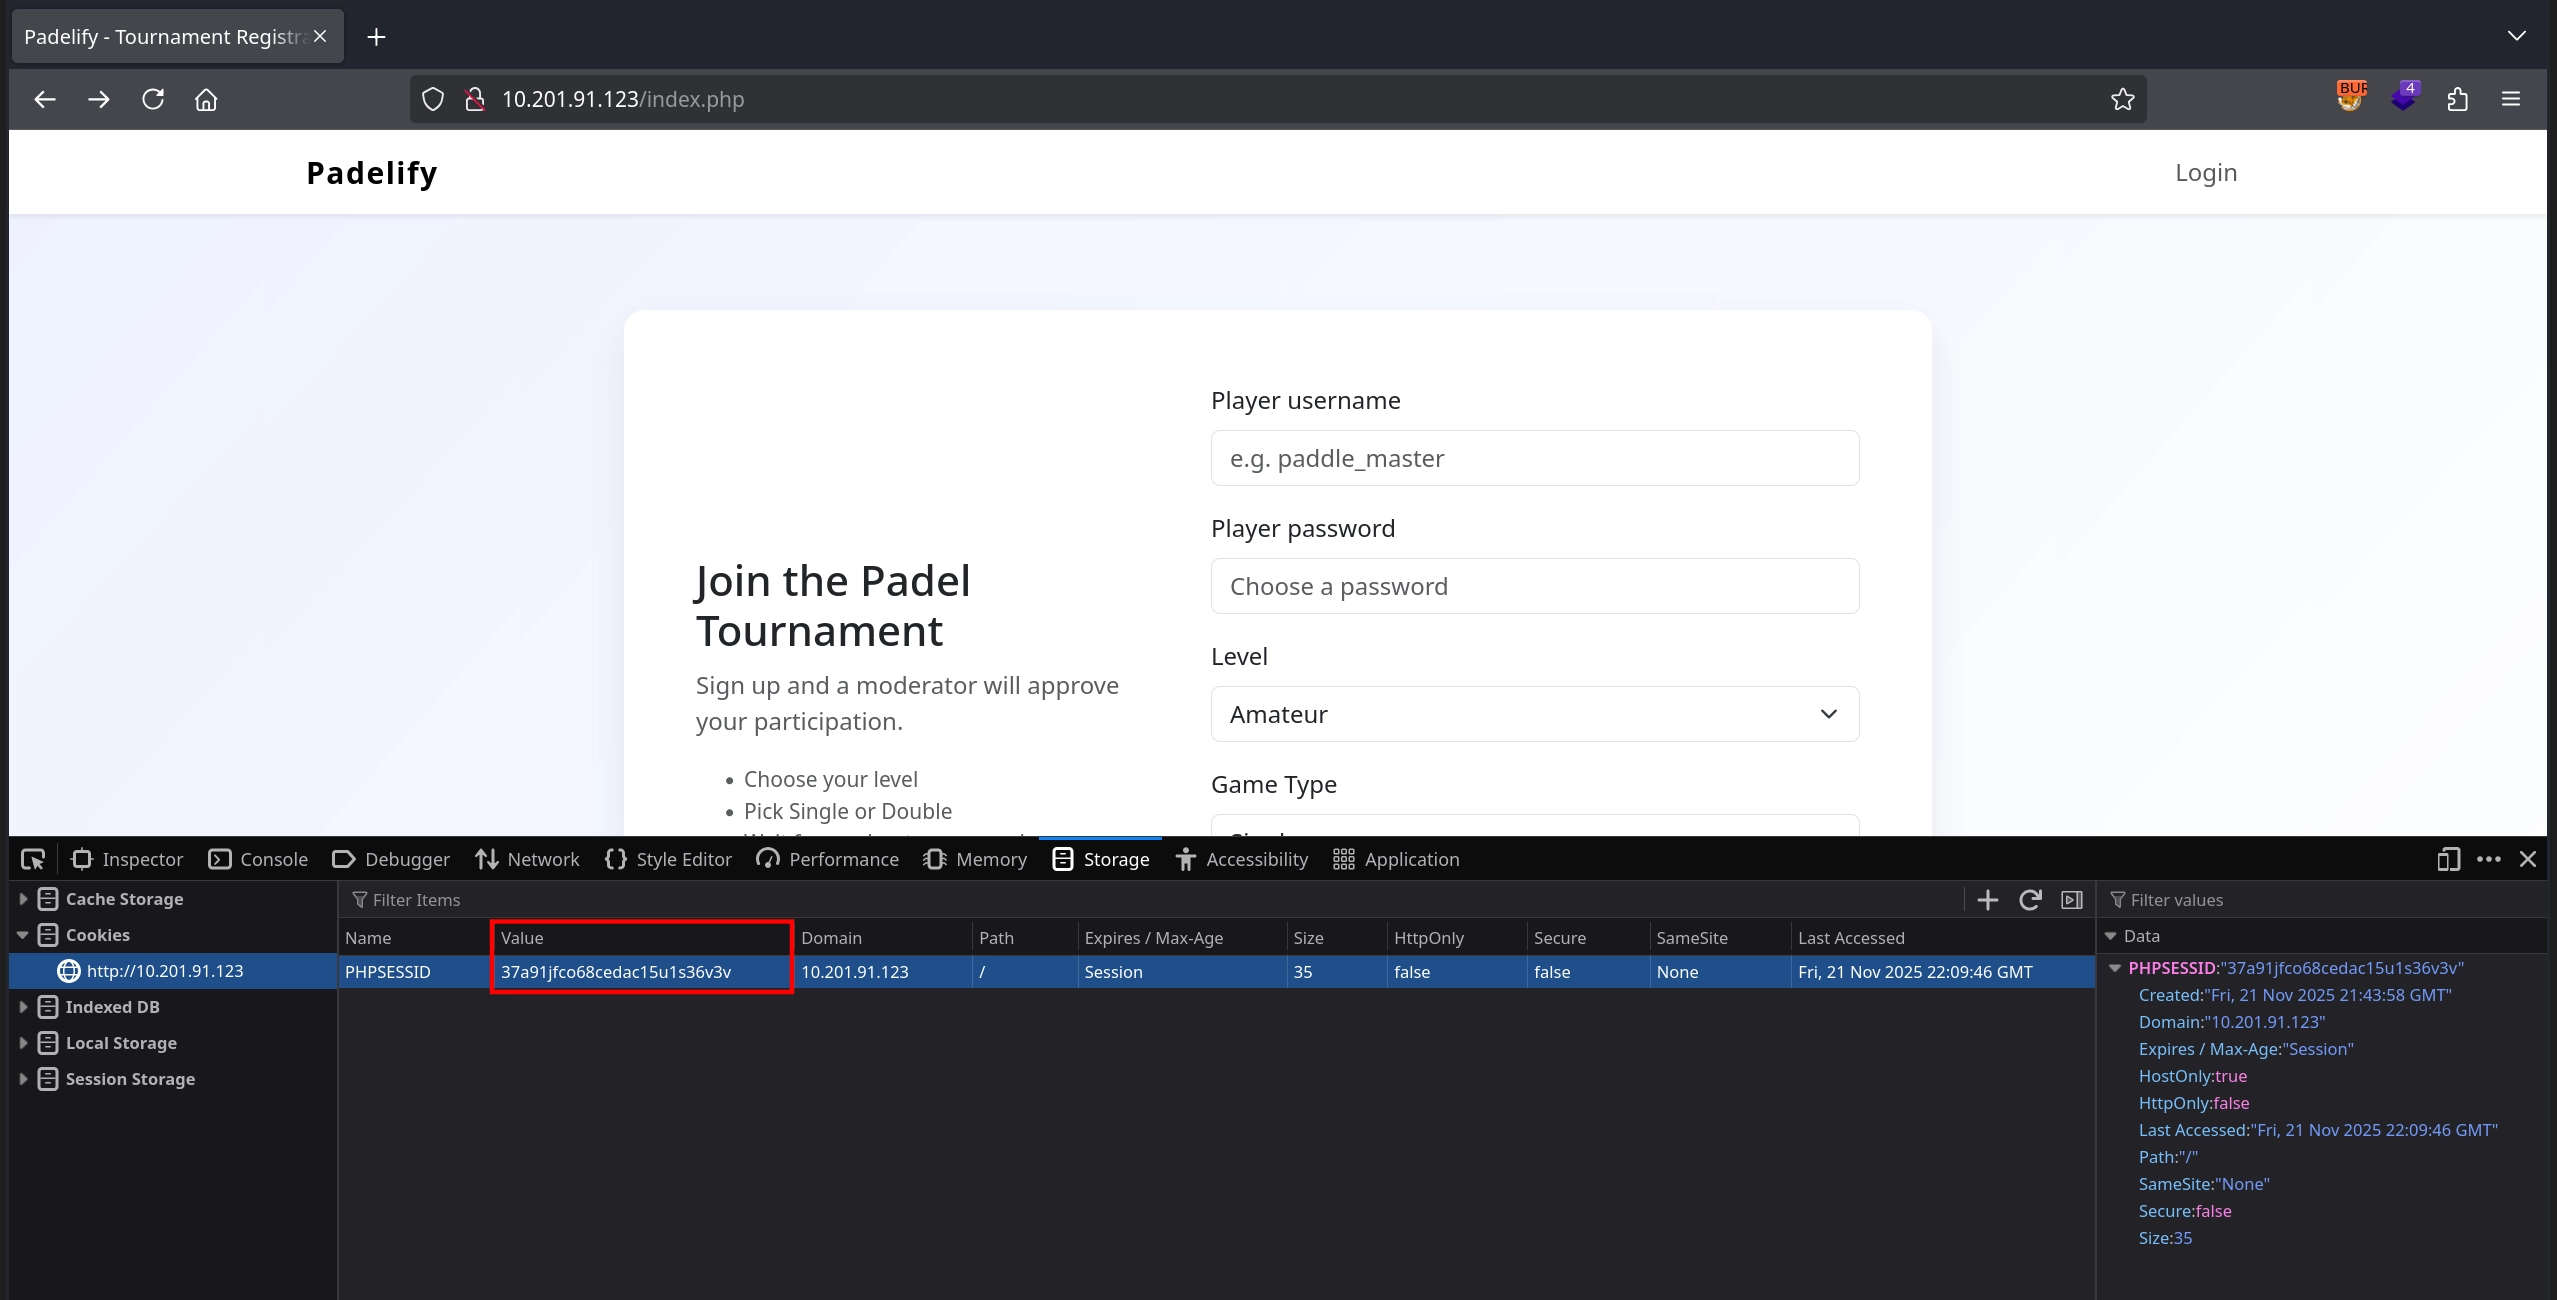Reload the page with the refresh icon
This screenshot has width=2557, height=1300.
(x=153, y=99)
